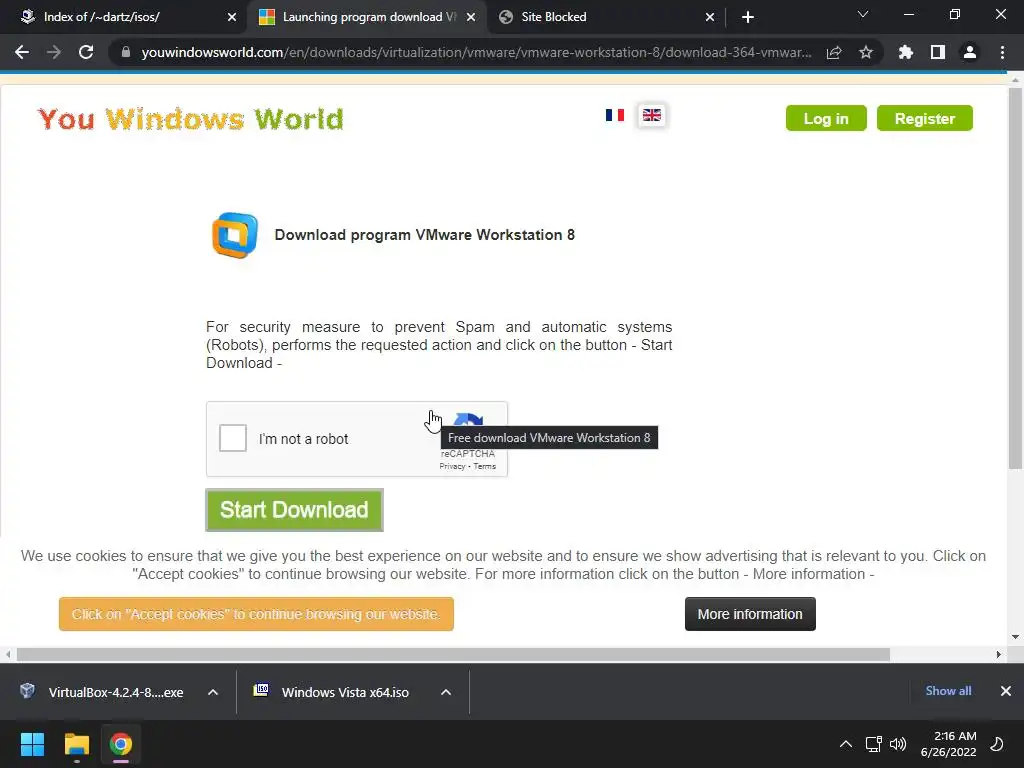Switch to Index of /~dartz/isos/ tab
Viewport: 1024px width, 768px height.
[122, 17]
